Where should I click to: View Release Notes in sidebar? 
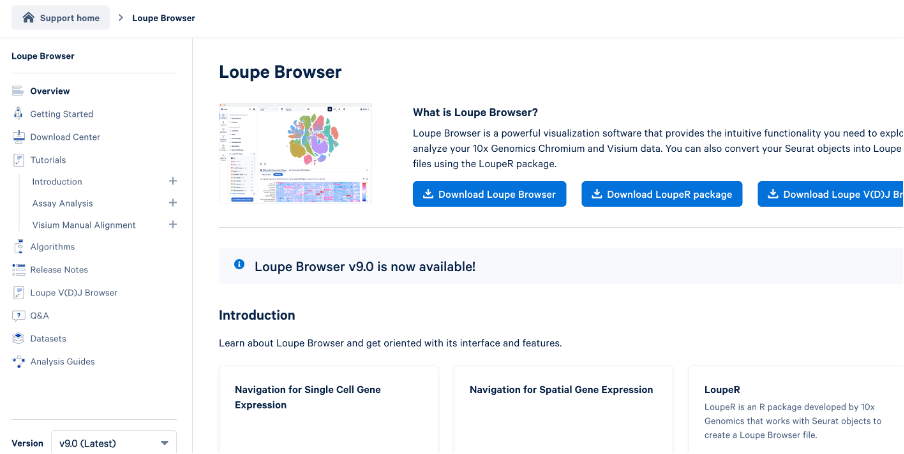(x=59, y=269)
